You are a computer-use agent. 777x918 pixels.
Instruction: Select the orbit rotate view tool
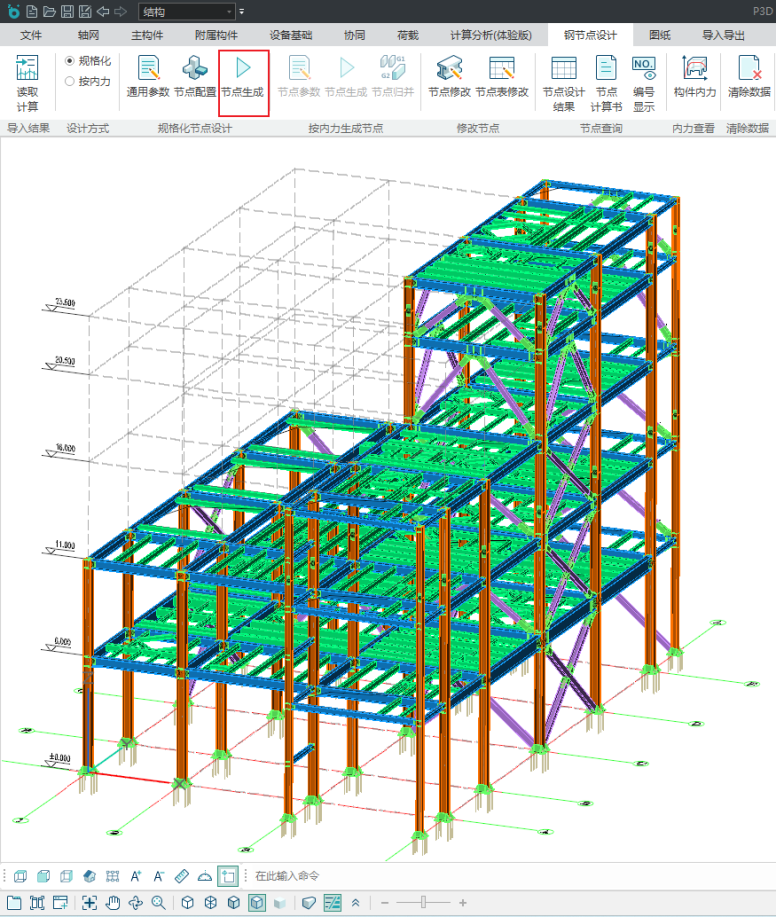point(136,903)
